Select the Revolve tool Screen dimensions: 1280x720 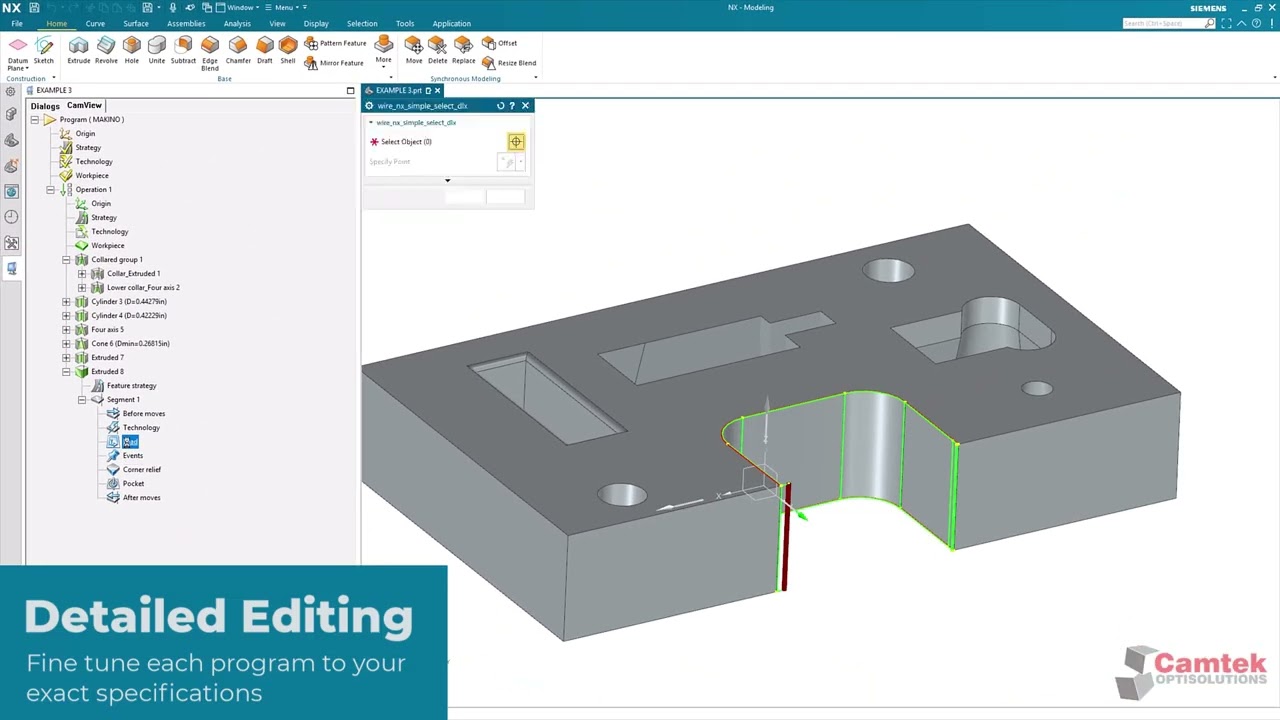point(106,50)
